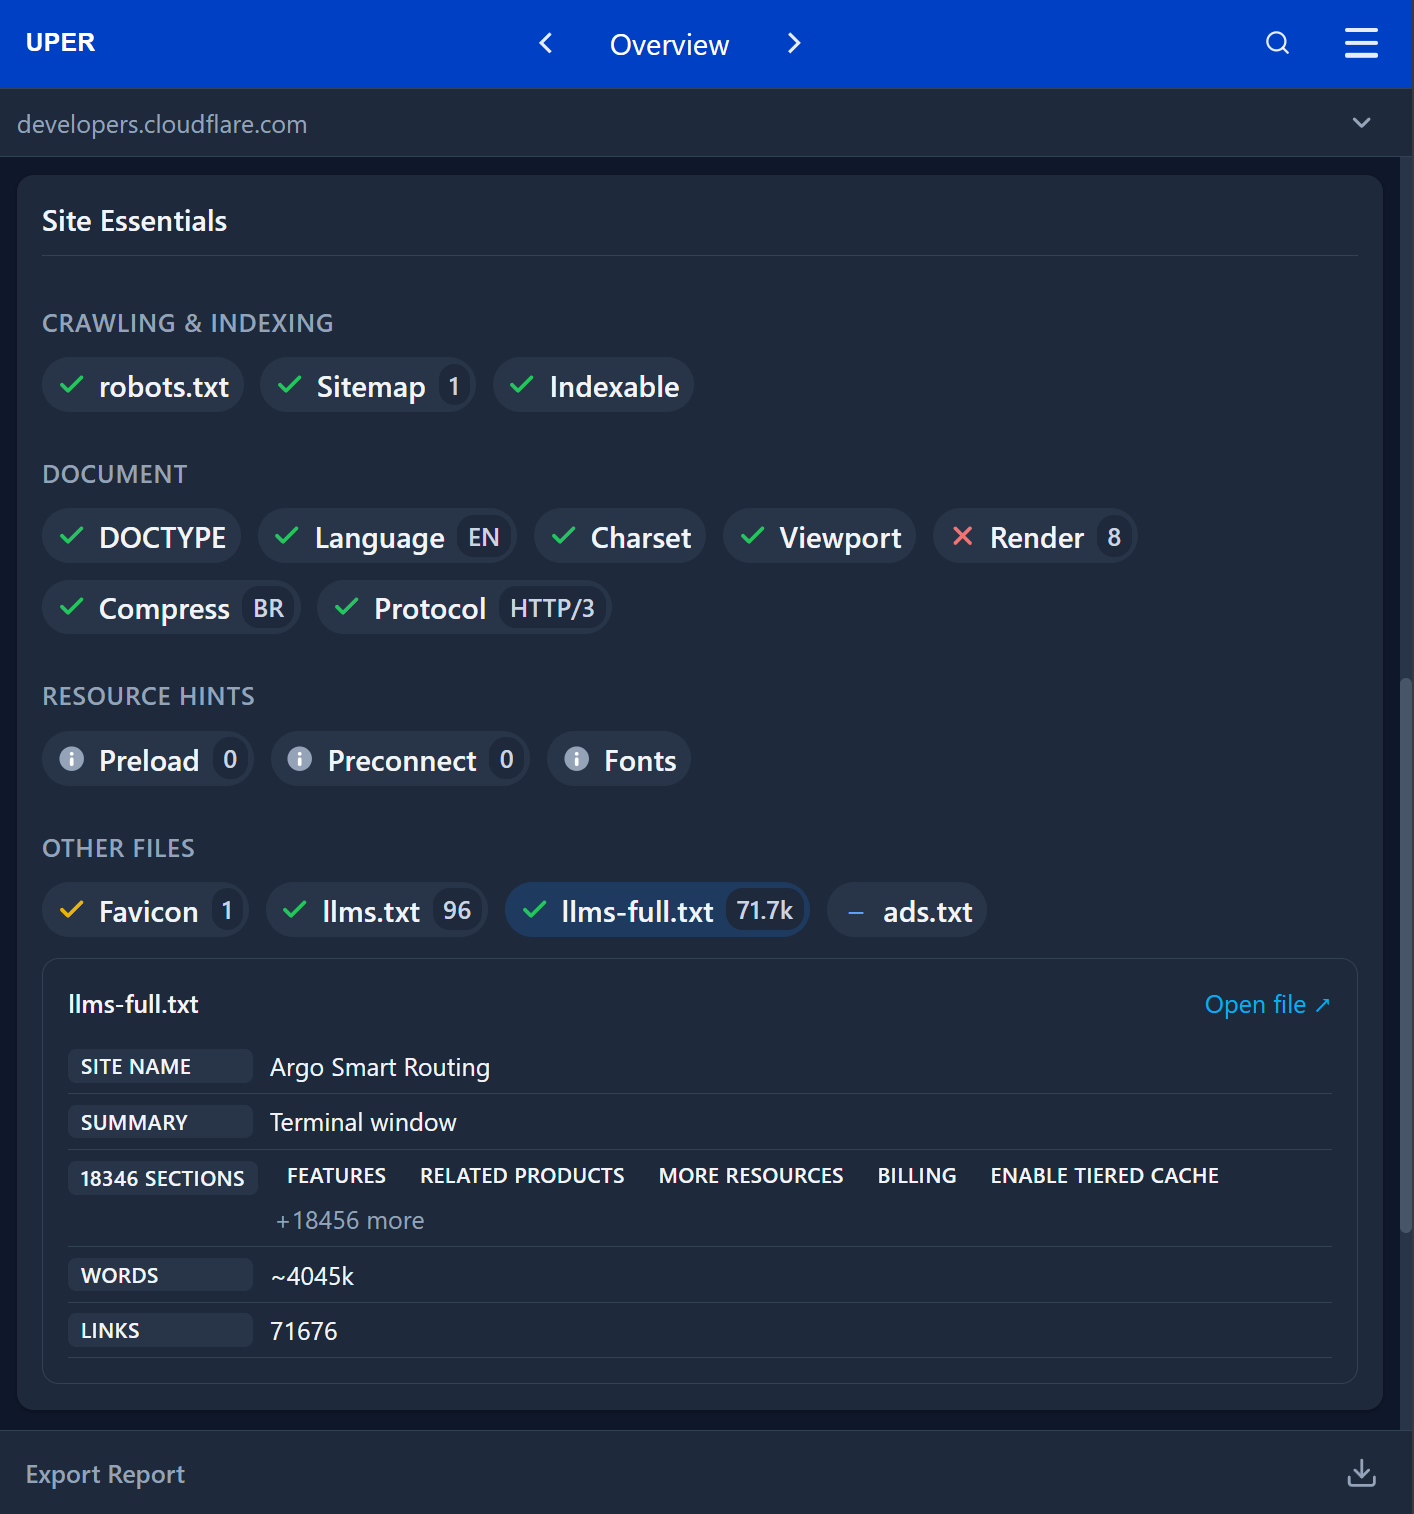Expand the developers.cloudflare.com chevron
The height and width of the screenshot is (1514, 1414).
(1361, 122)
